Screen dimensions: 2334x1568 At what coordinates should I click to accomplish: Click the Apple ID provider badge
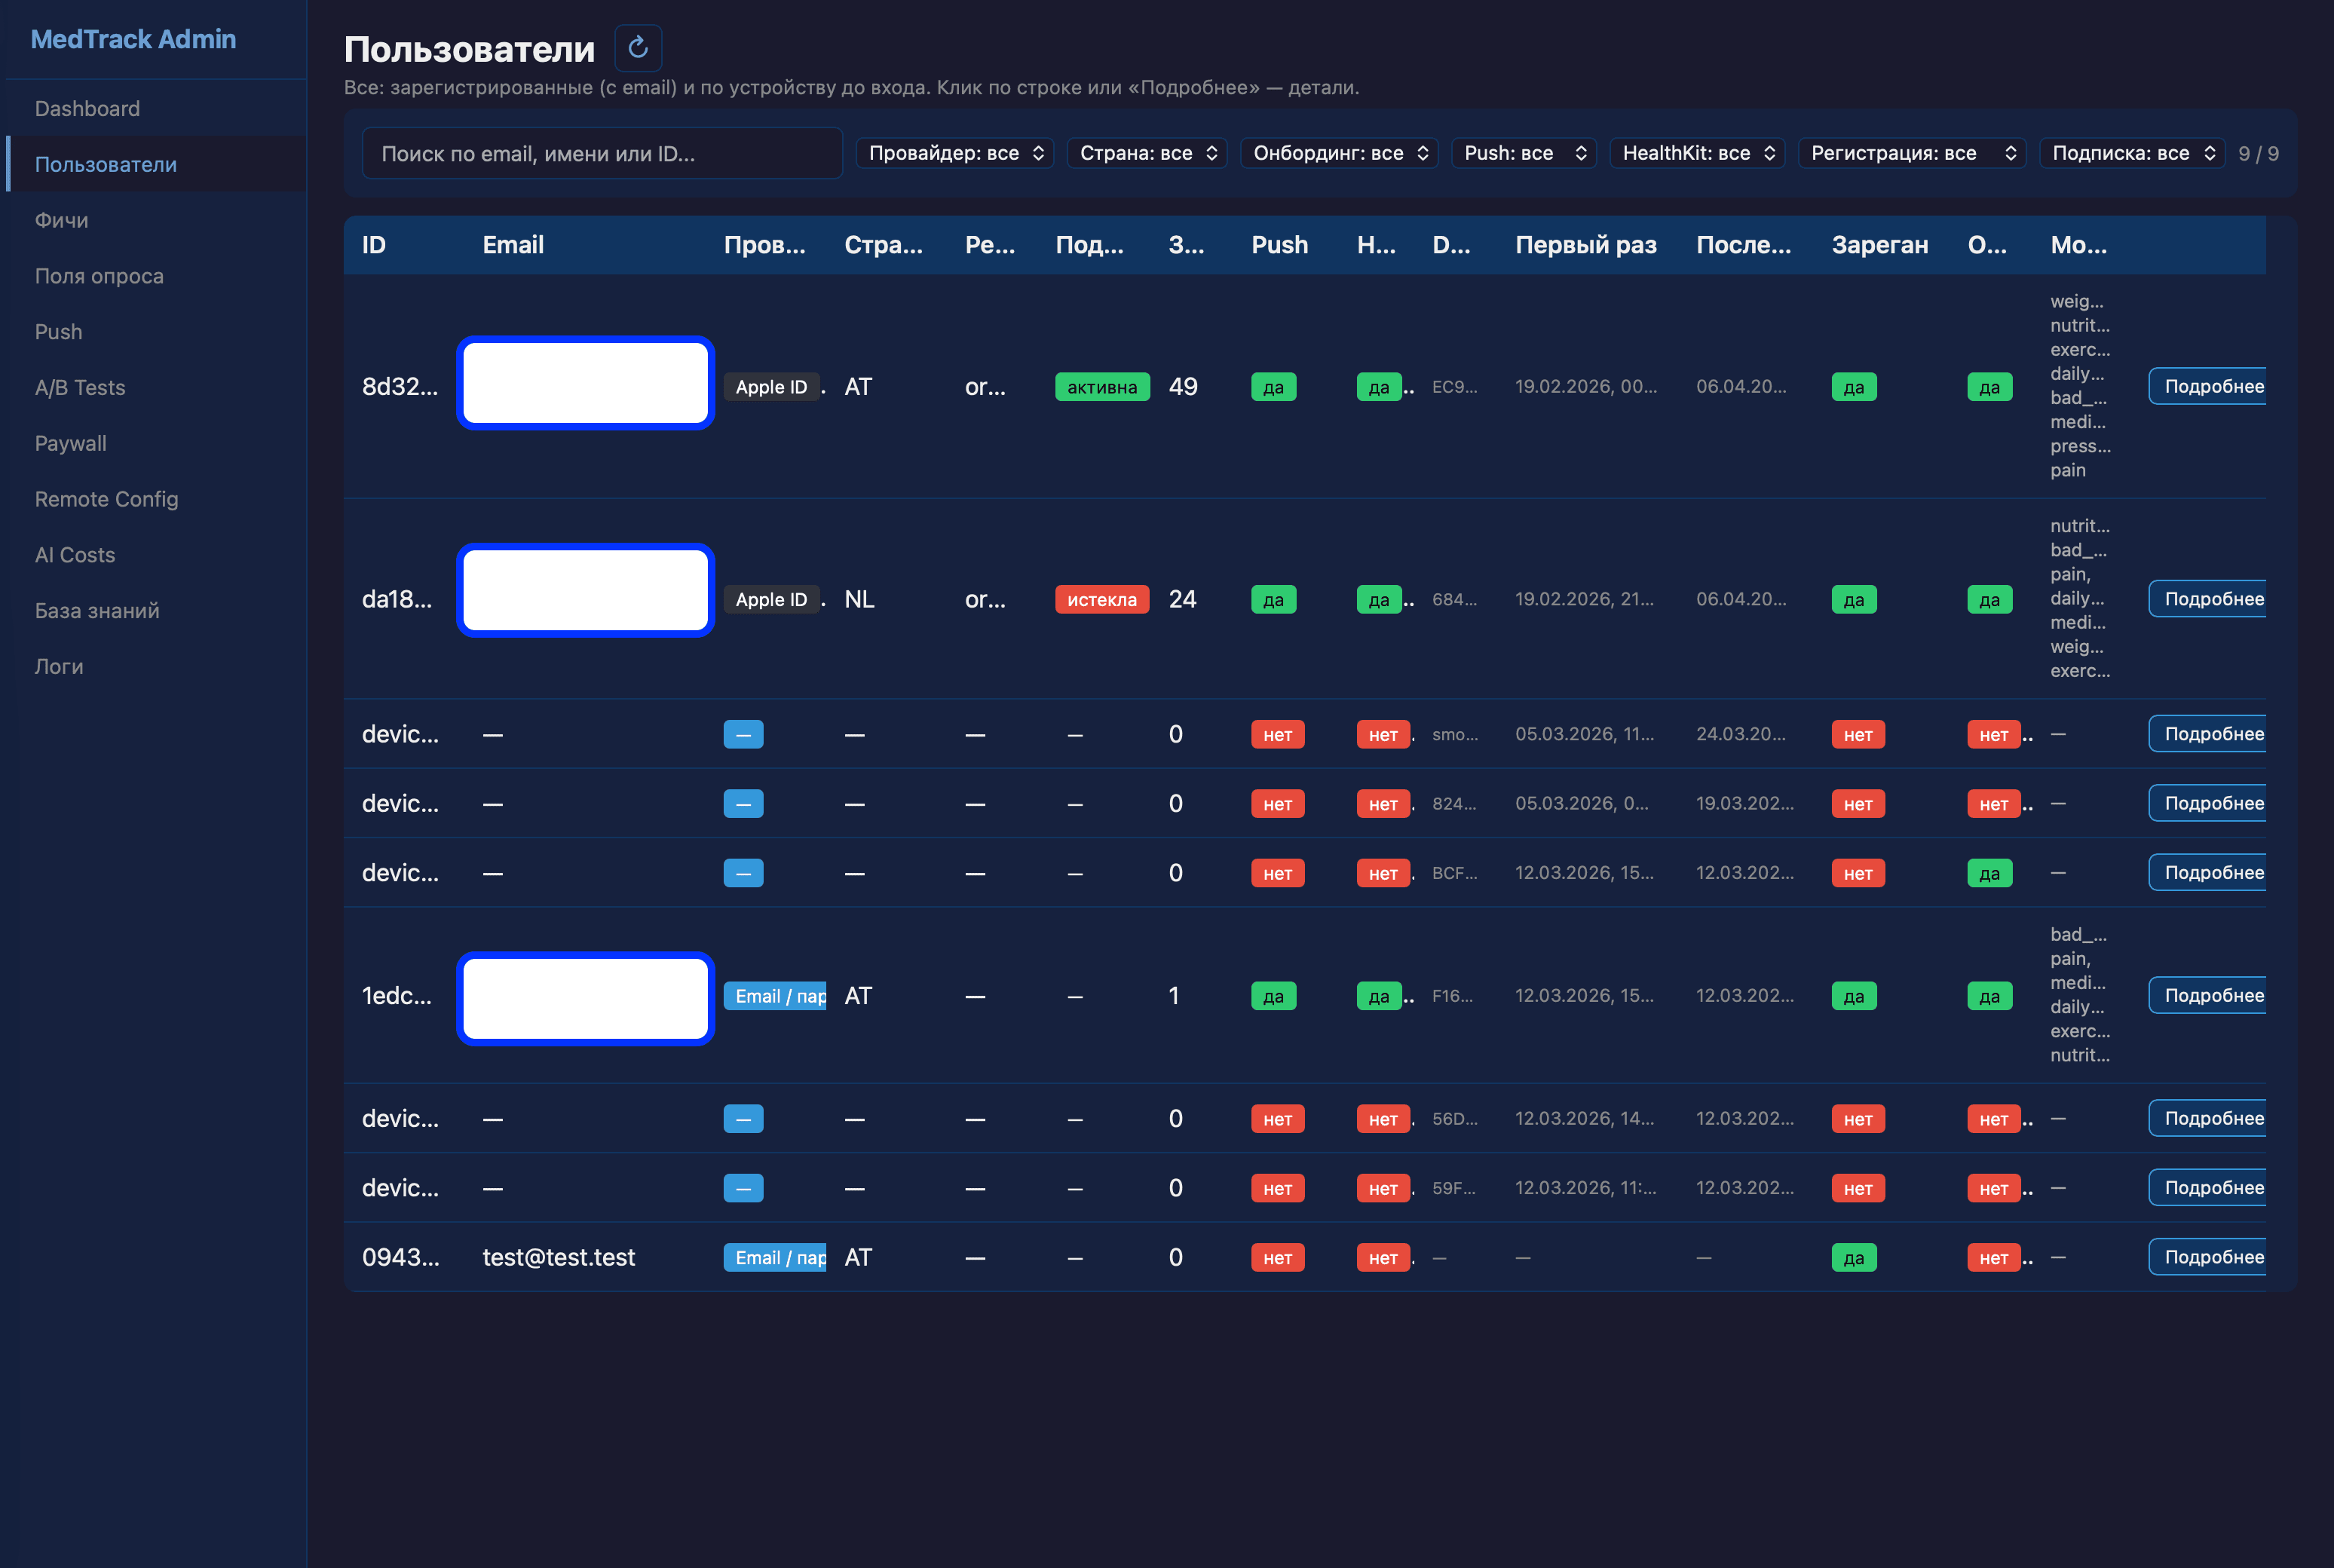(x=772, y=386)
